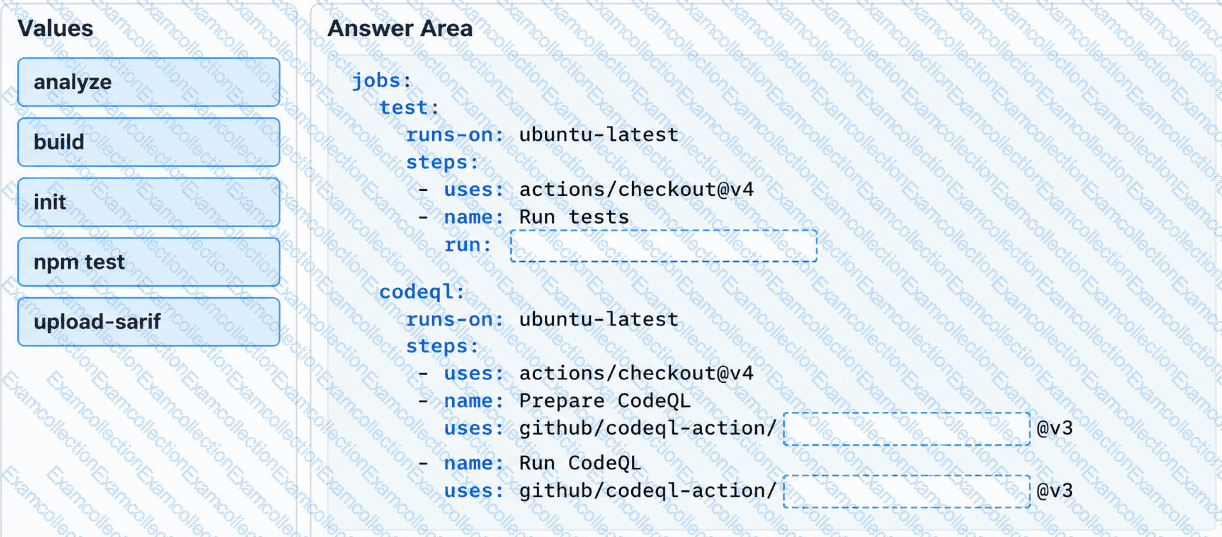
Task: Click "Run CodeQL" step name text
Action: tap(580, 464)
